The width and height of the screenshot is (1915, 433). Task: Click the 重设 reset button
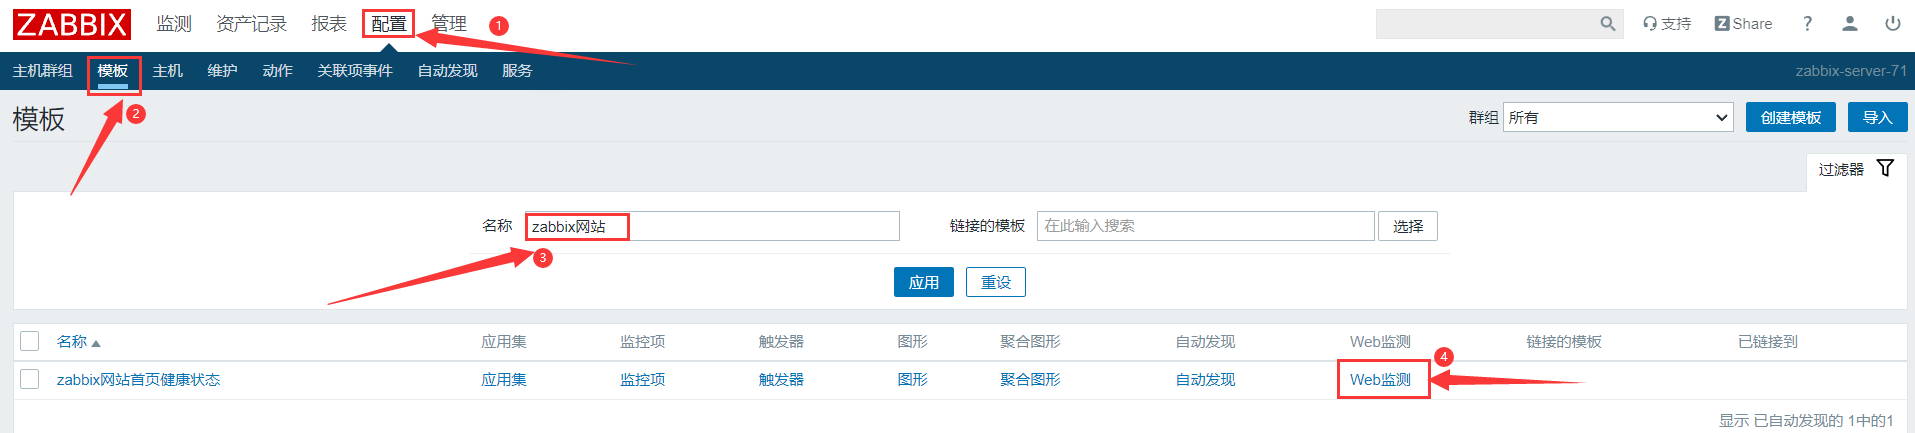coord(996,282)
